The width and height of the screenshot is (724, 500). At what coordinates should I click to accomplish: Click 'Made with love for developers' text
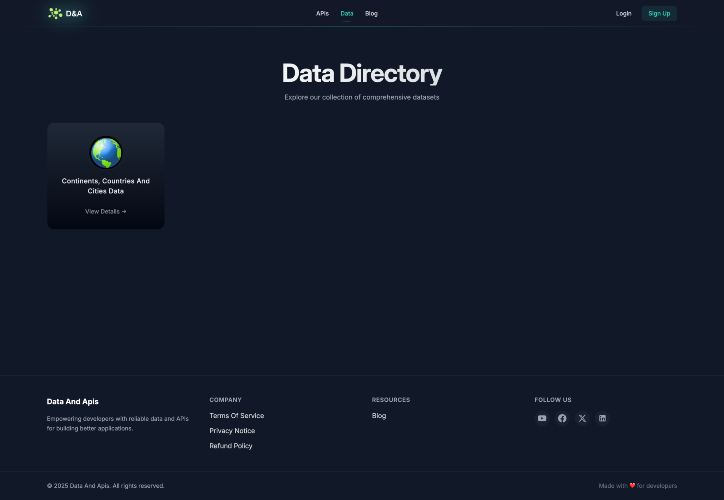[x=638, y=486]
